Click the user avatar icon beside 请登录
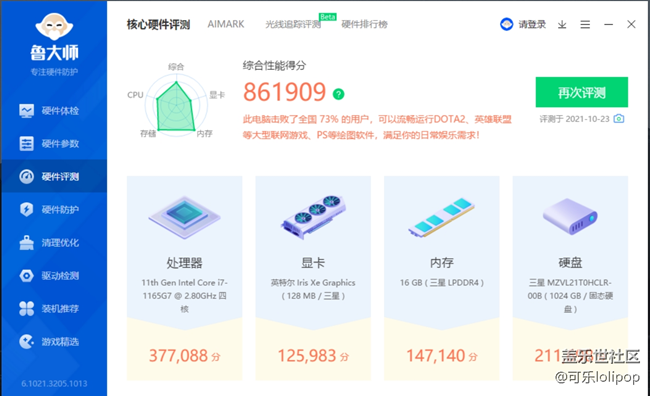The width and height of the screenshot is (650, 396). coord(507,24)
